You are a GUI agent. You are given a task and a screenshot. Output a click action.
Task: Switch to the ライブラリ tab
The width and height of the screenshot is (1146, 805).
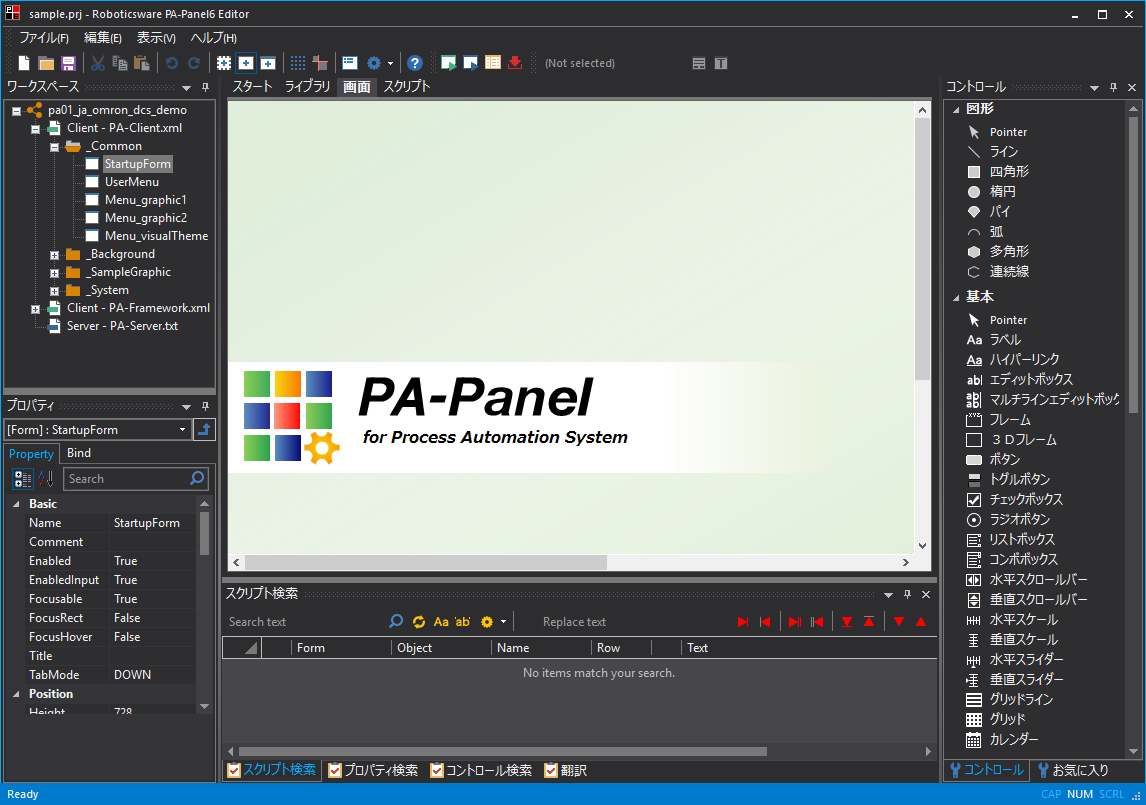[x=308, y=86]
